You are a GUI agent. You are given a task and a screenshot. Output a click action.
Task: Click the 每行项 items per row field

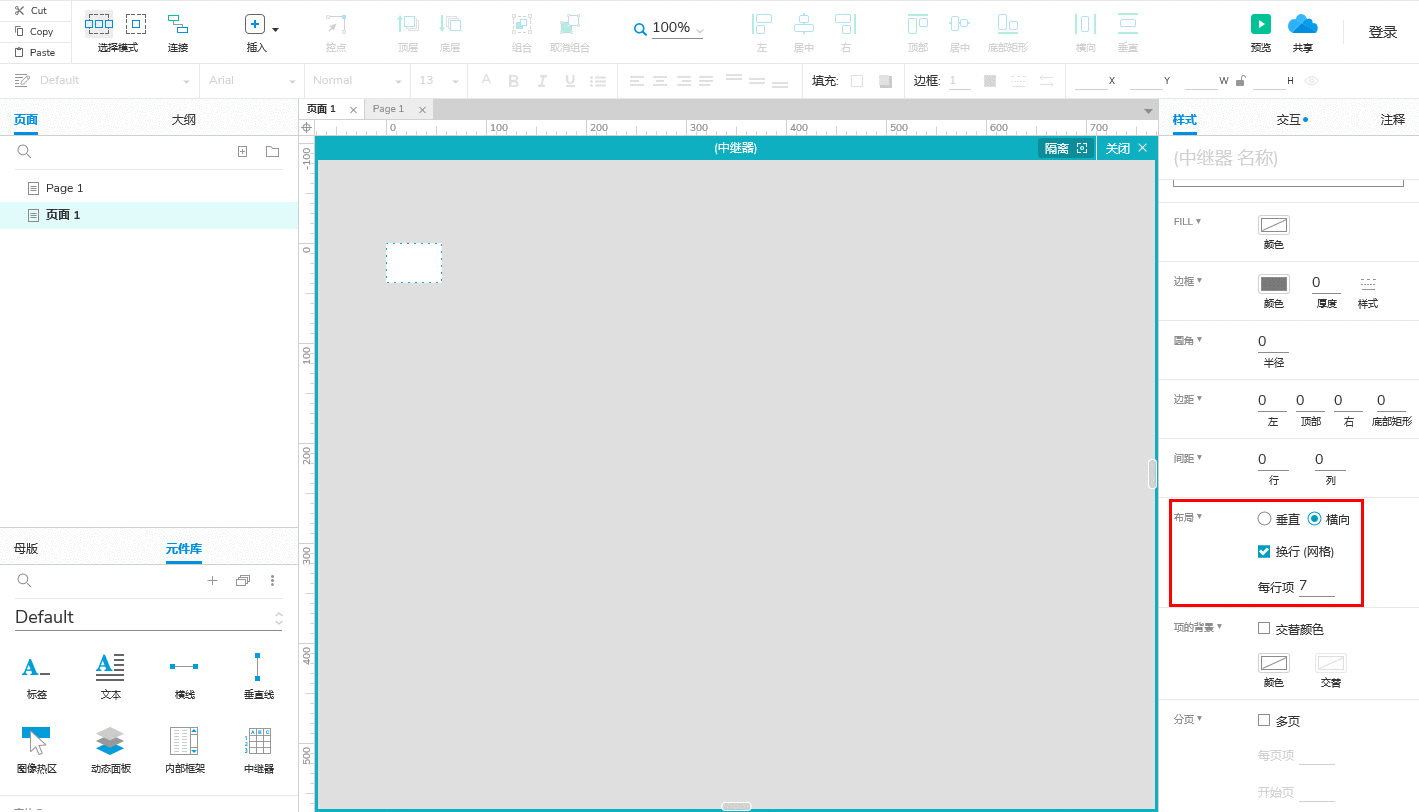tap(1316, 586)
